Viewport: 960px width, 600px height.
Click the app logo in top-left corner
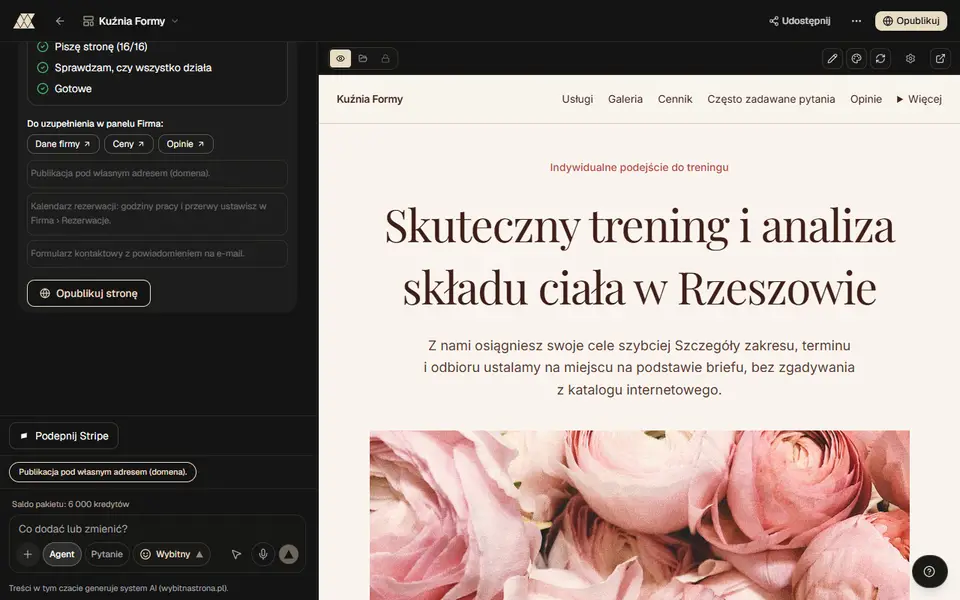(x=24, y=21)
